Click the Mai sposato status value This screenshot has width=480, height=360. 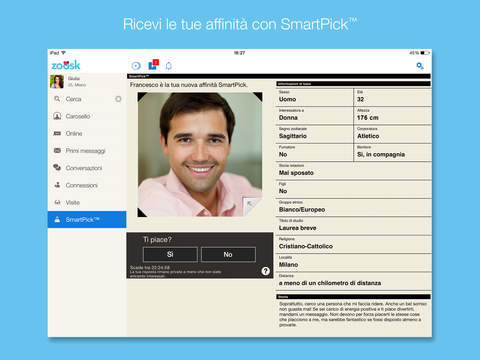click(296, 173)
